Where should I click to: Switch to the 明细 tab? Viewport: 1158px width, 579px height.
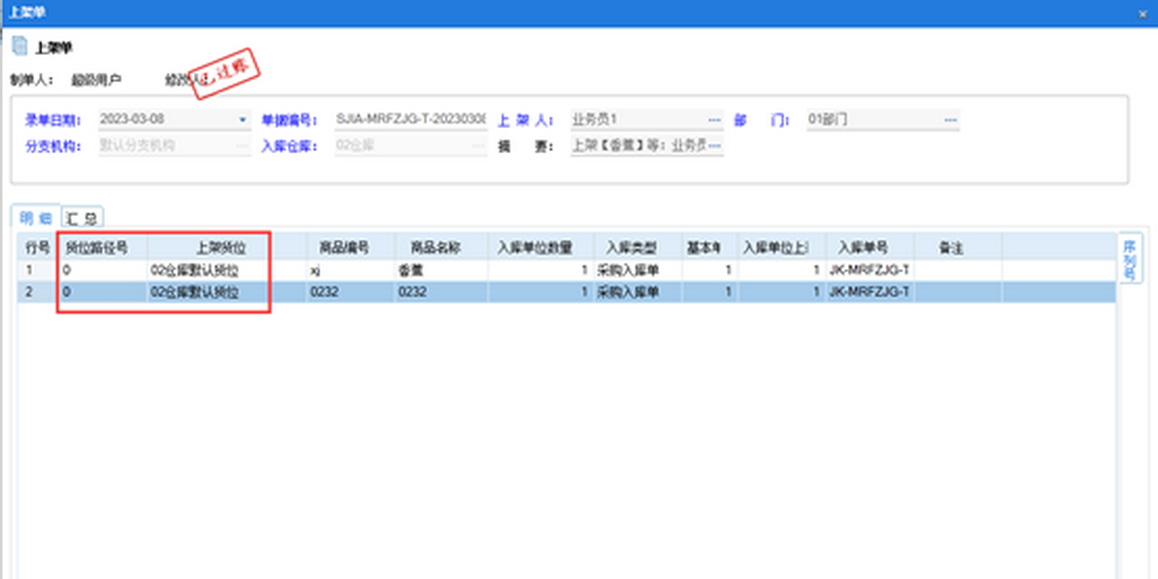(35, 217)
